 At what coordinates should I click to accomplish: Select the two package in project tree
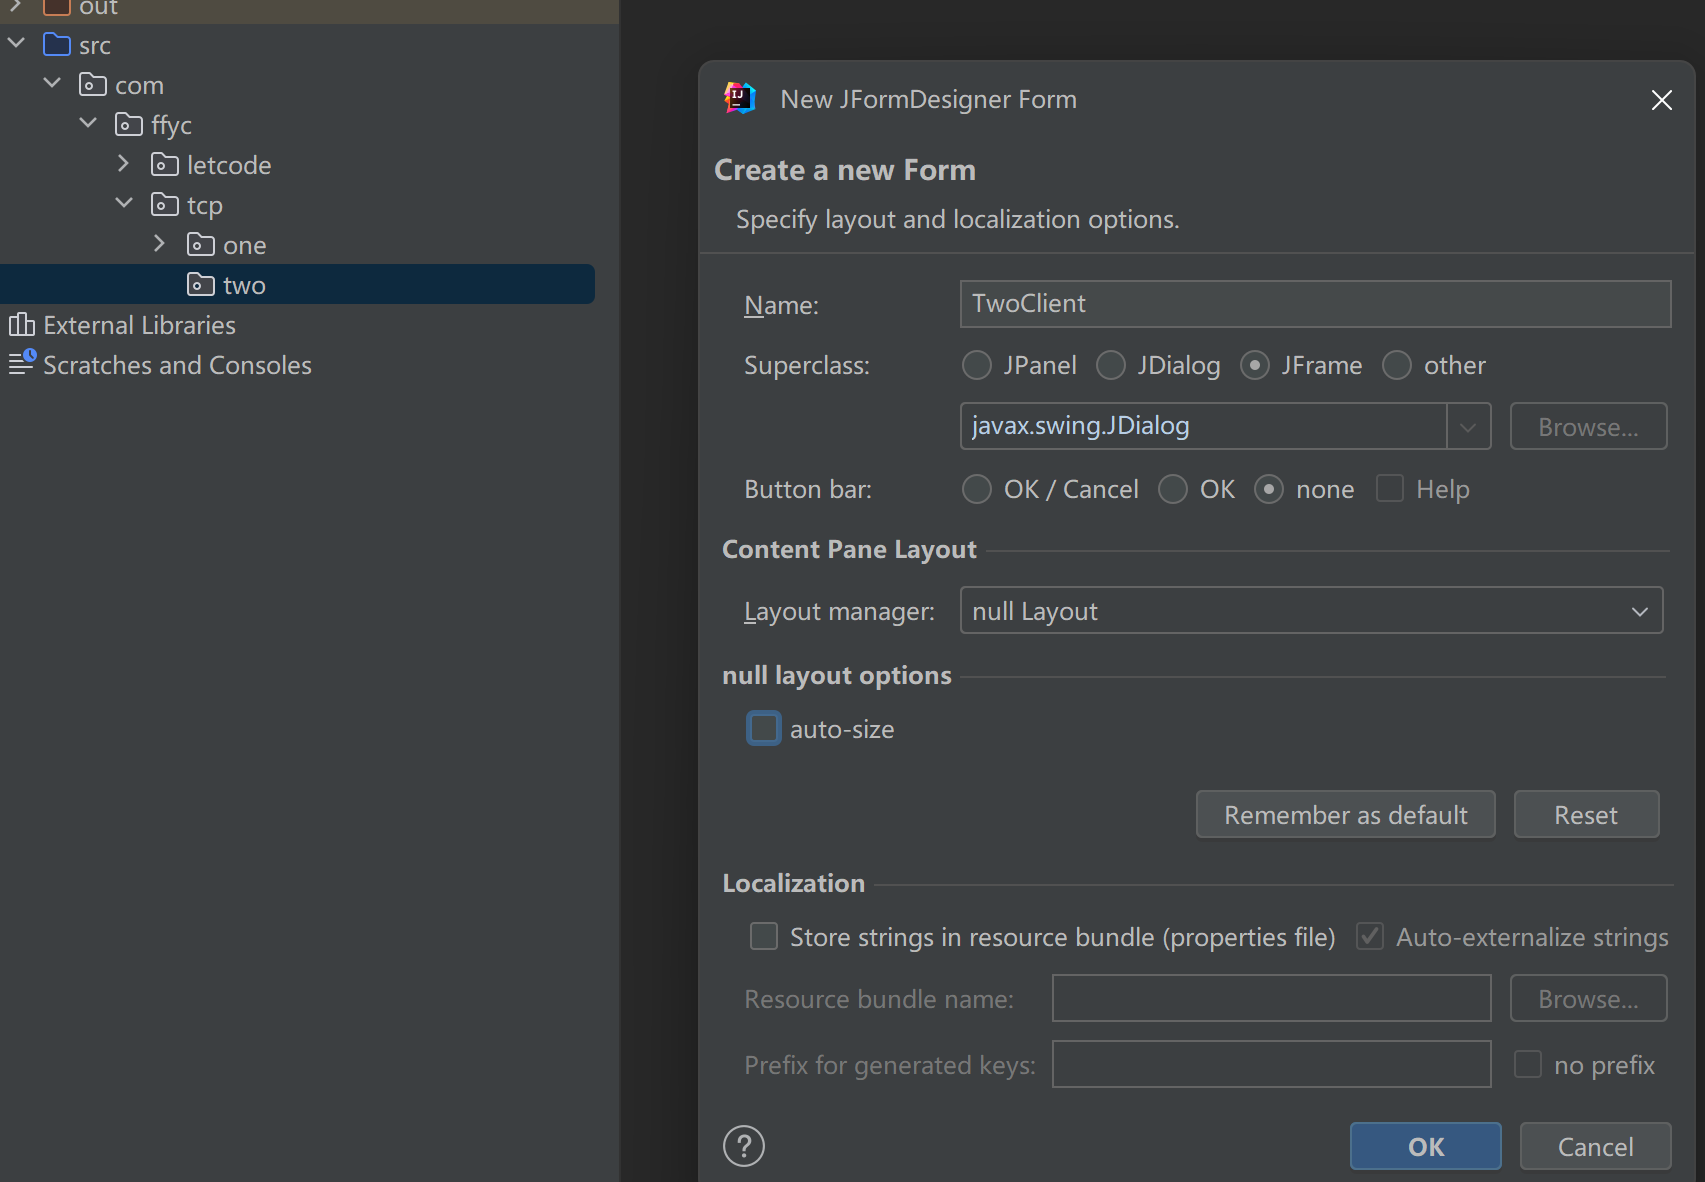click(297, 284)
